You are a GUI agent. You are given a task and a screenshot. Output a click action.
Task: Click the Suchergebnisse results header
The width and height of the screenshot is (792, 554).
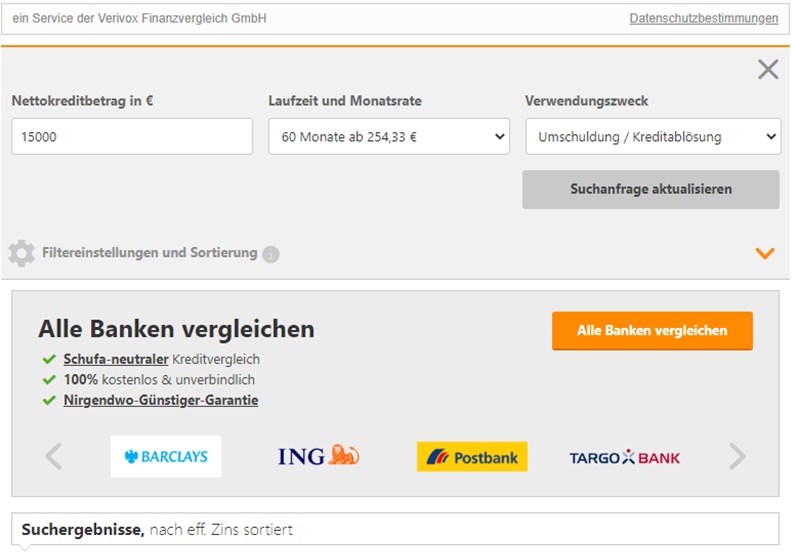(157, 529)
